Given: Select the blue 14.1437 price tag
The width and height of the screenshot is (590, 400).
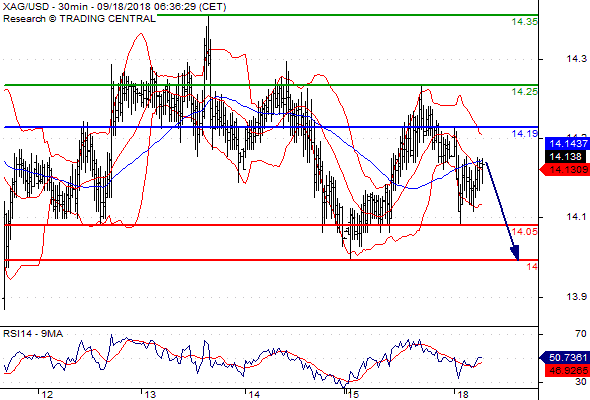Looking at the screenshot, I should tap(567, 143).
